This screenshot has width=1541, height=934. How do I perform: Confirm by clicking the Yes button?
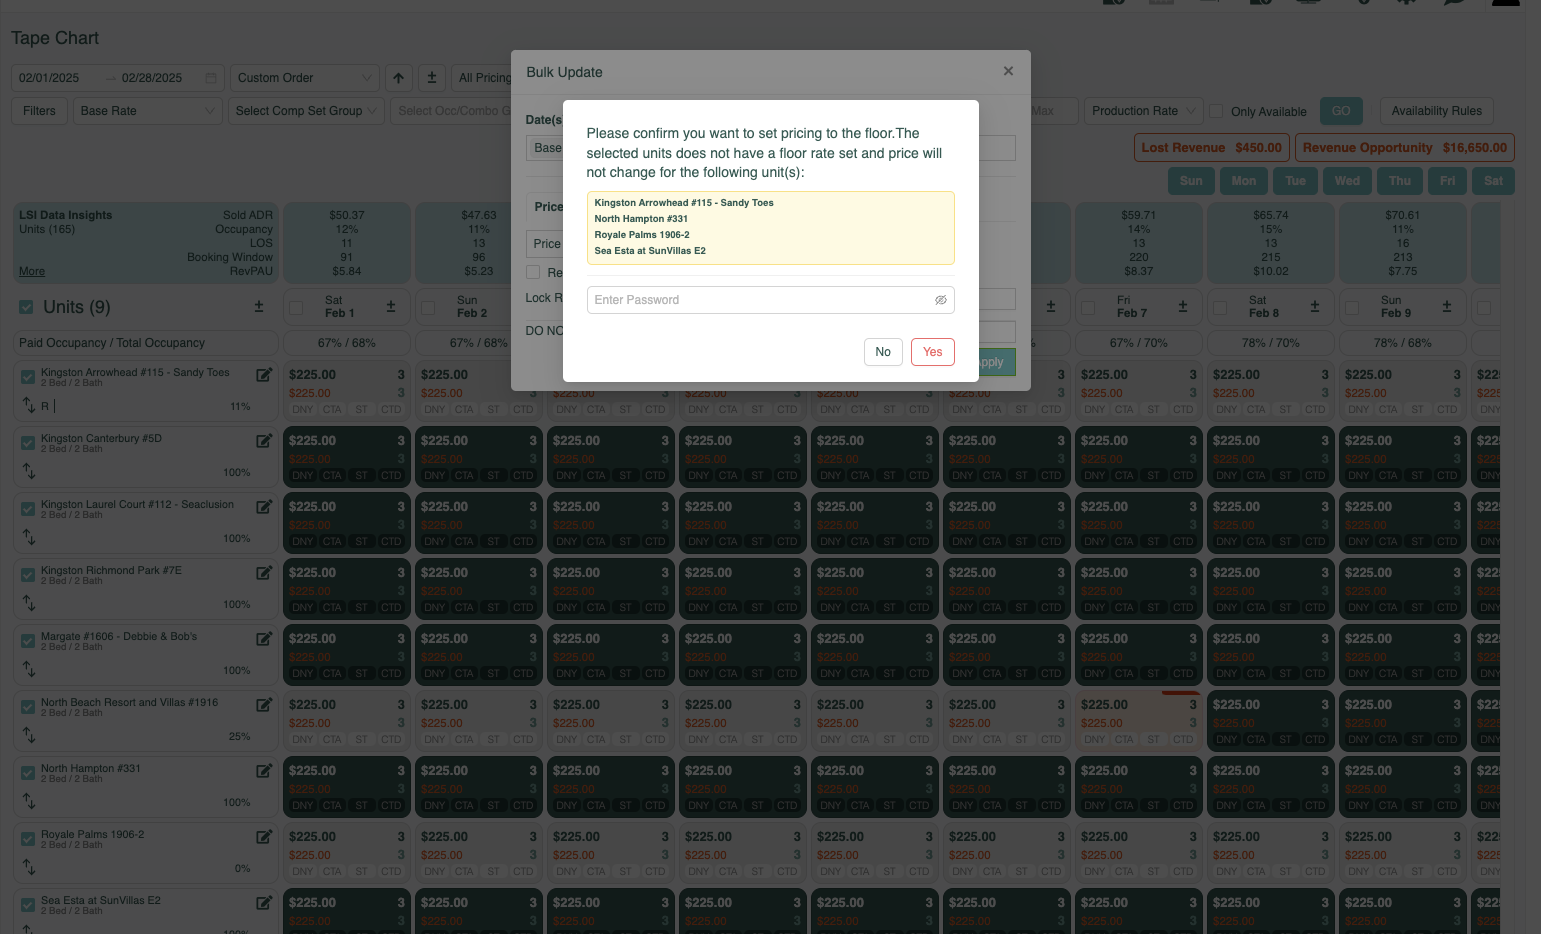[932, 352]
